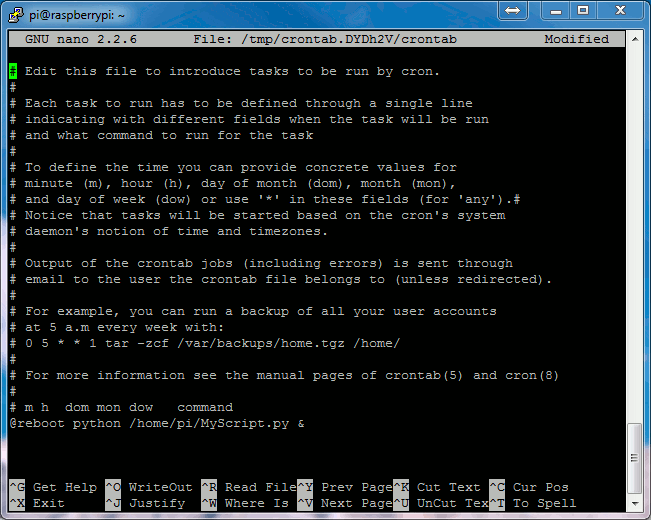This screenshot has width=651, height=520.
Task: Click the ^X Exit shortcut
Action: [37, 503]
